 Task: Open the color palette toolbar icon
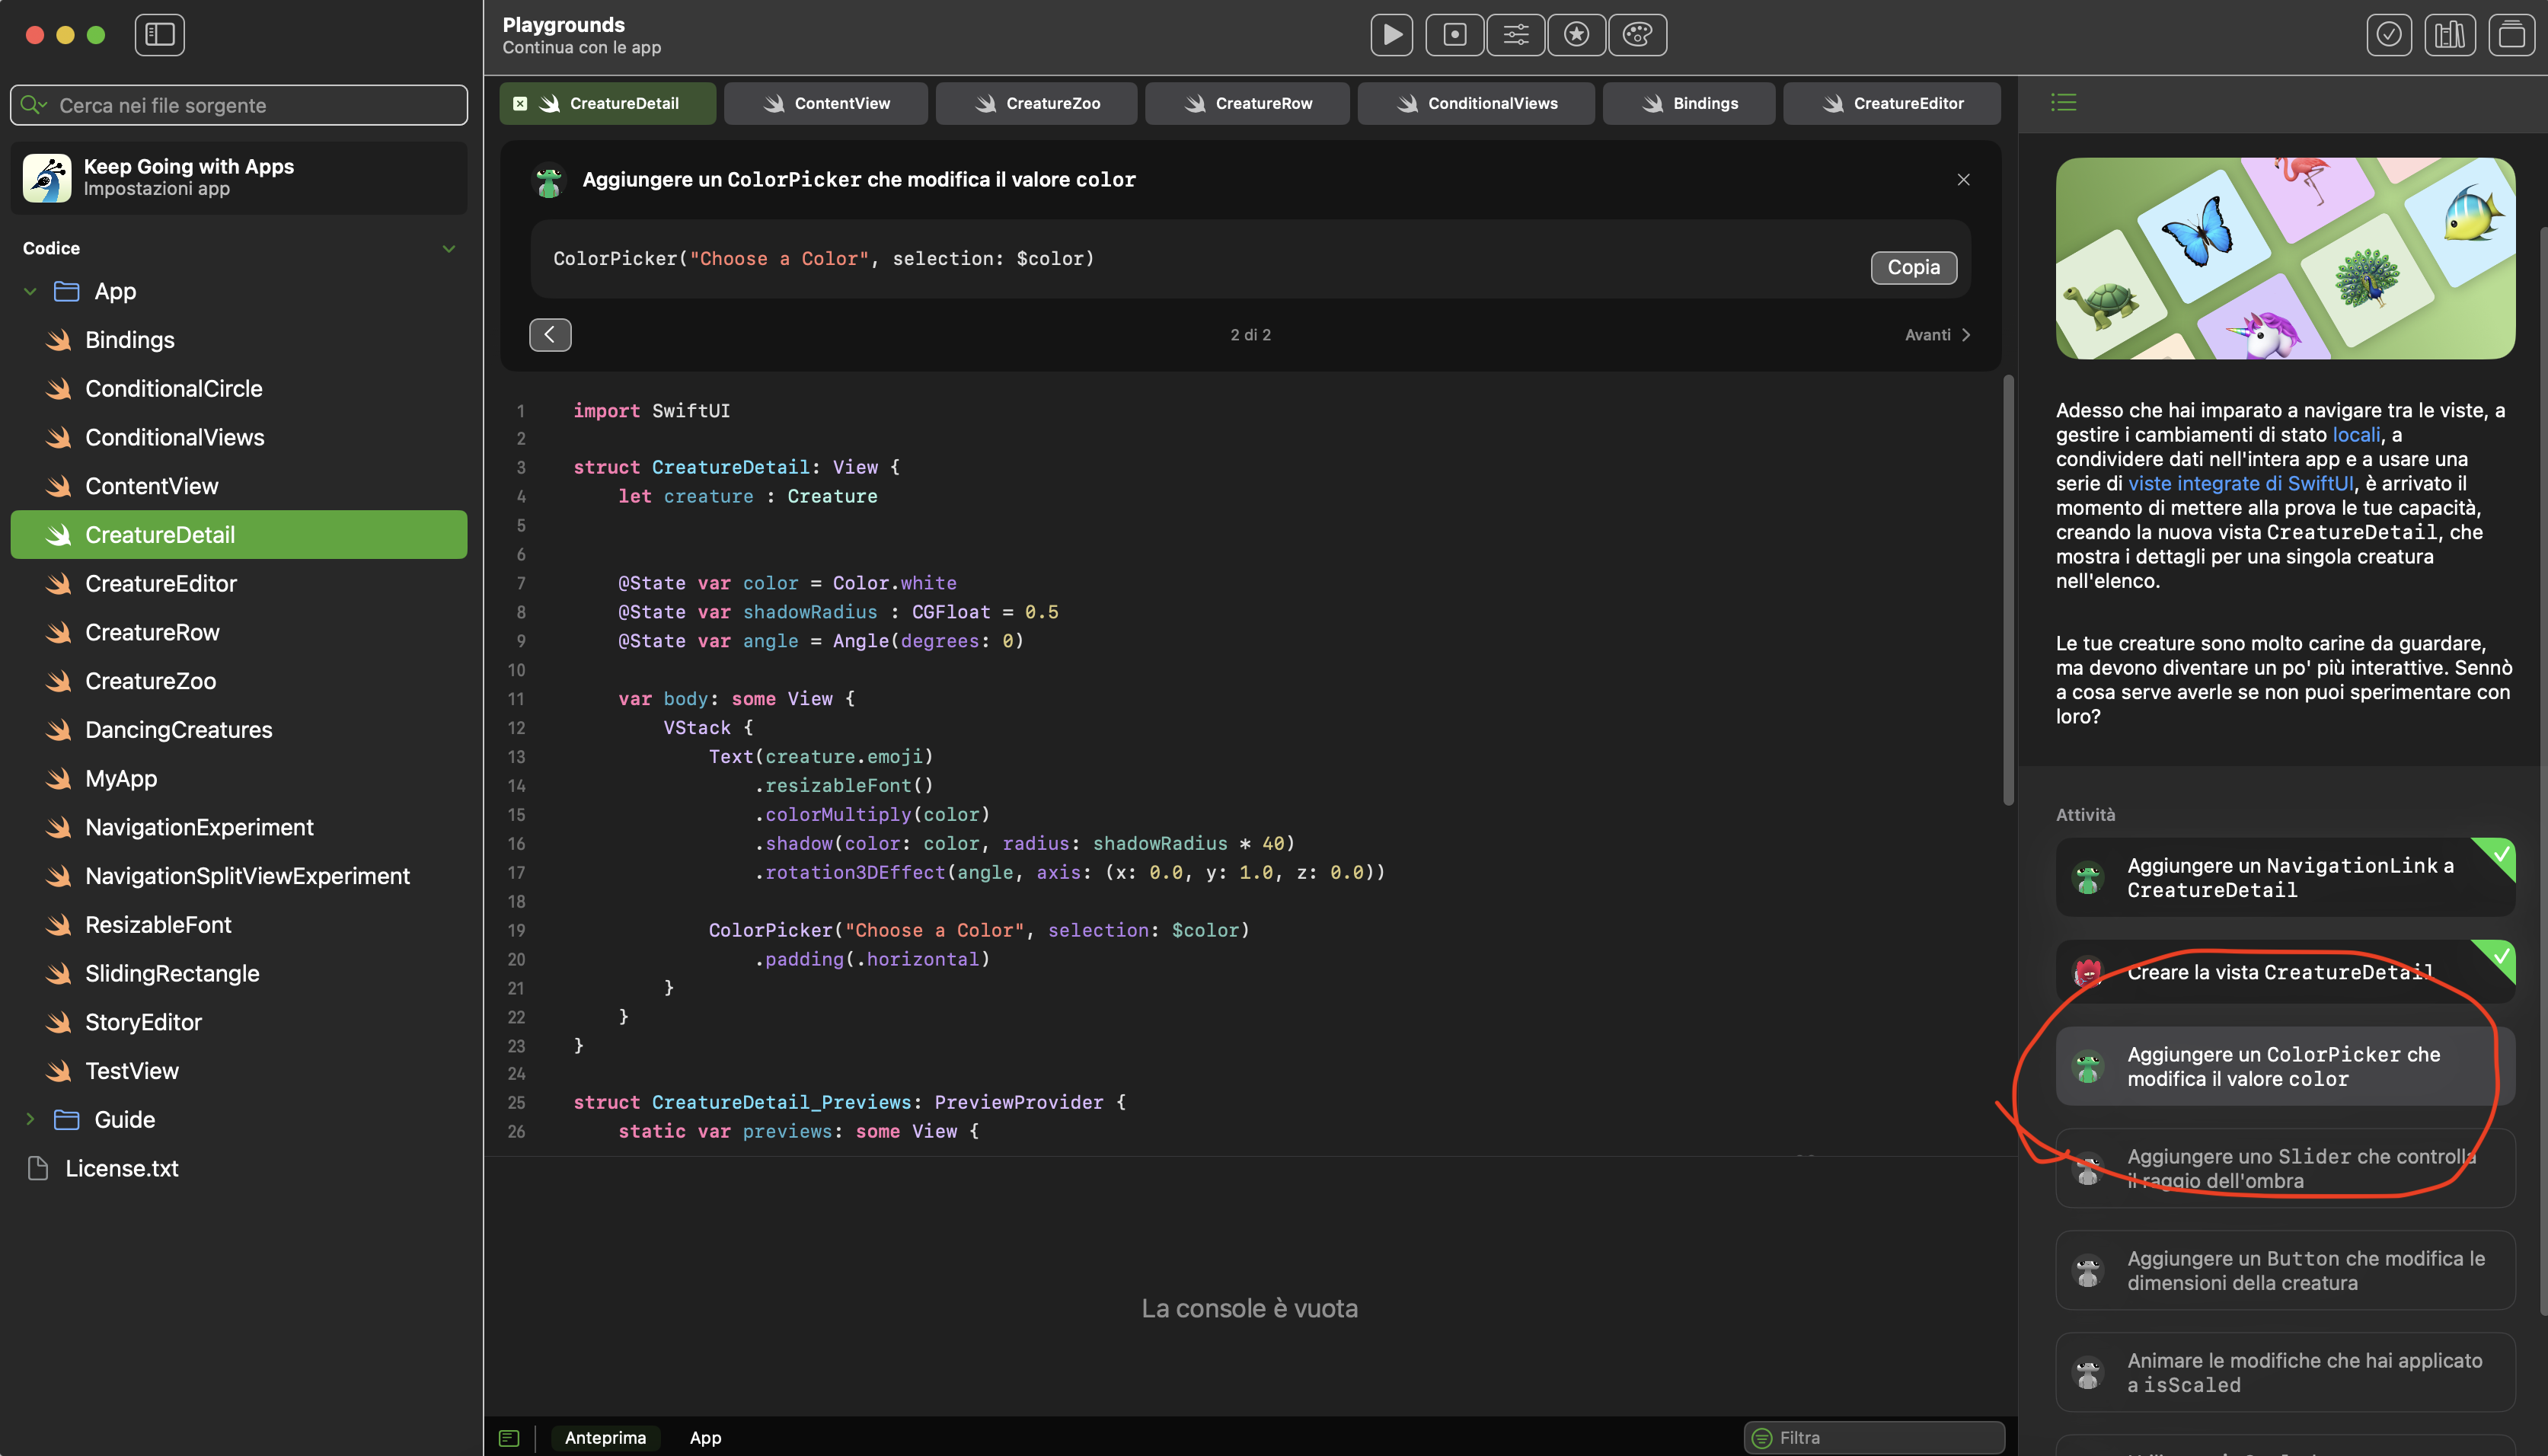1637,35
